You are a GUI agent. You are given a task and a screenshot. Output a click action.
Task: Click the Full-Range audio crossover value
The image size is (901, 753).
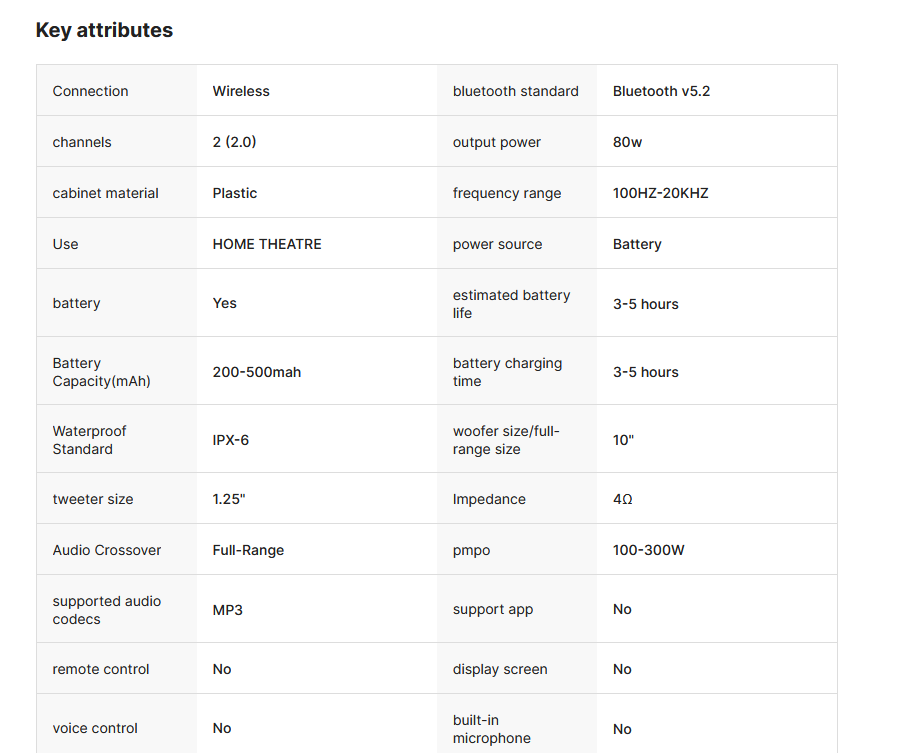[248, 550]
